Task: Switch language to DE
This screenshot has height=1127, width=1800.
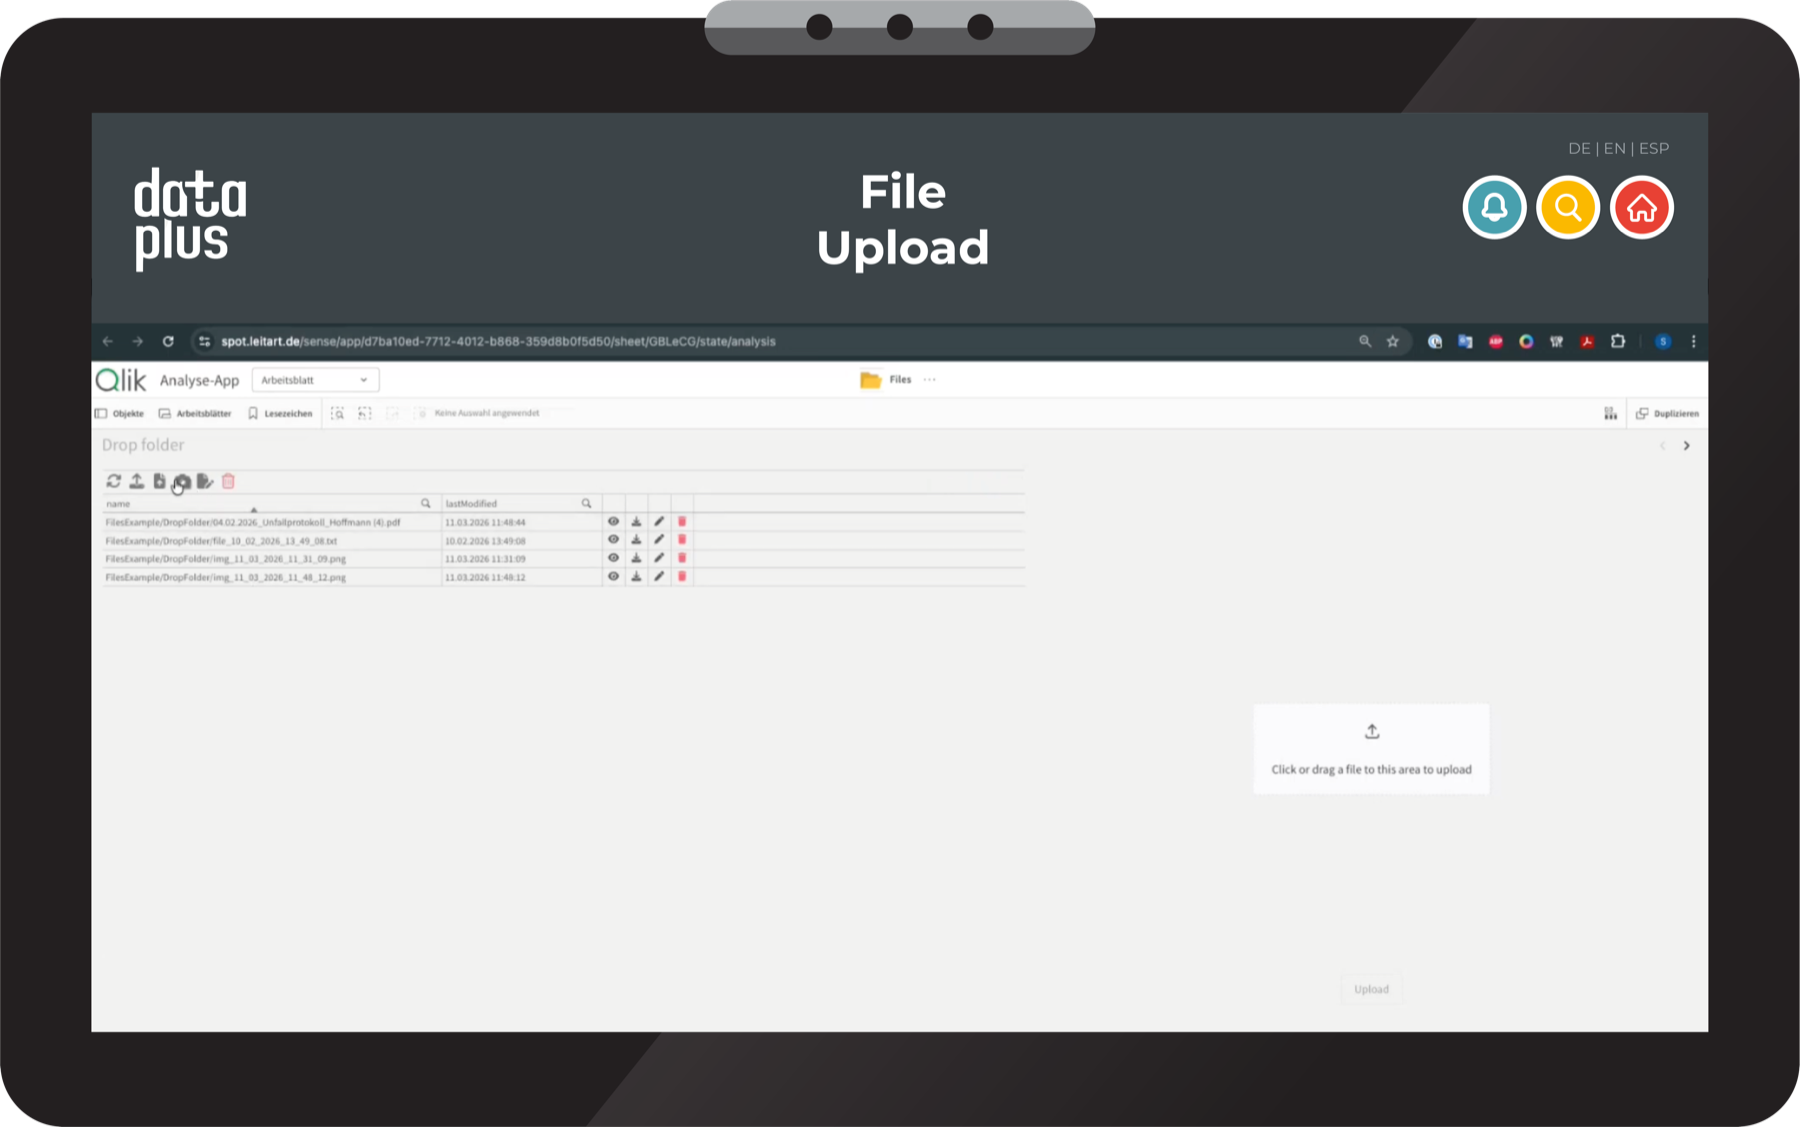Action: pos(1579,148)
